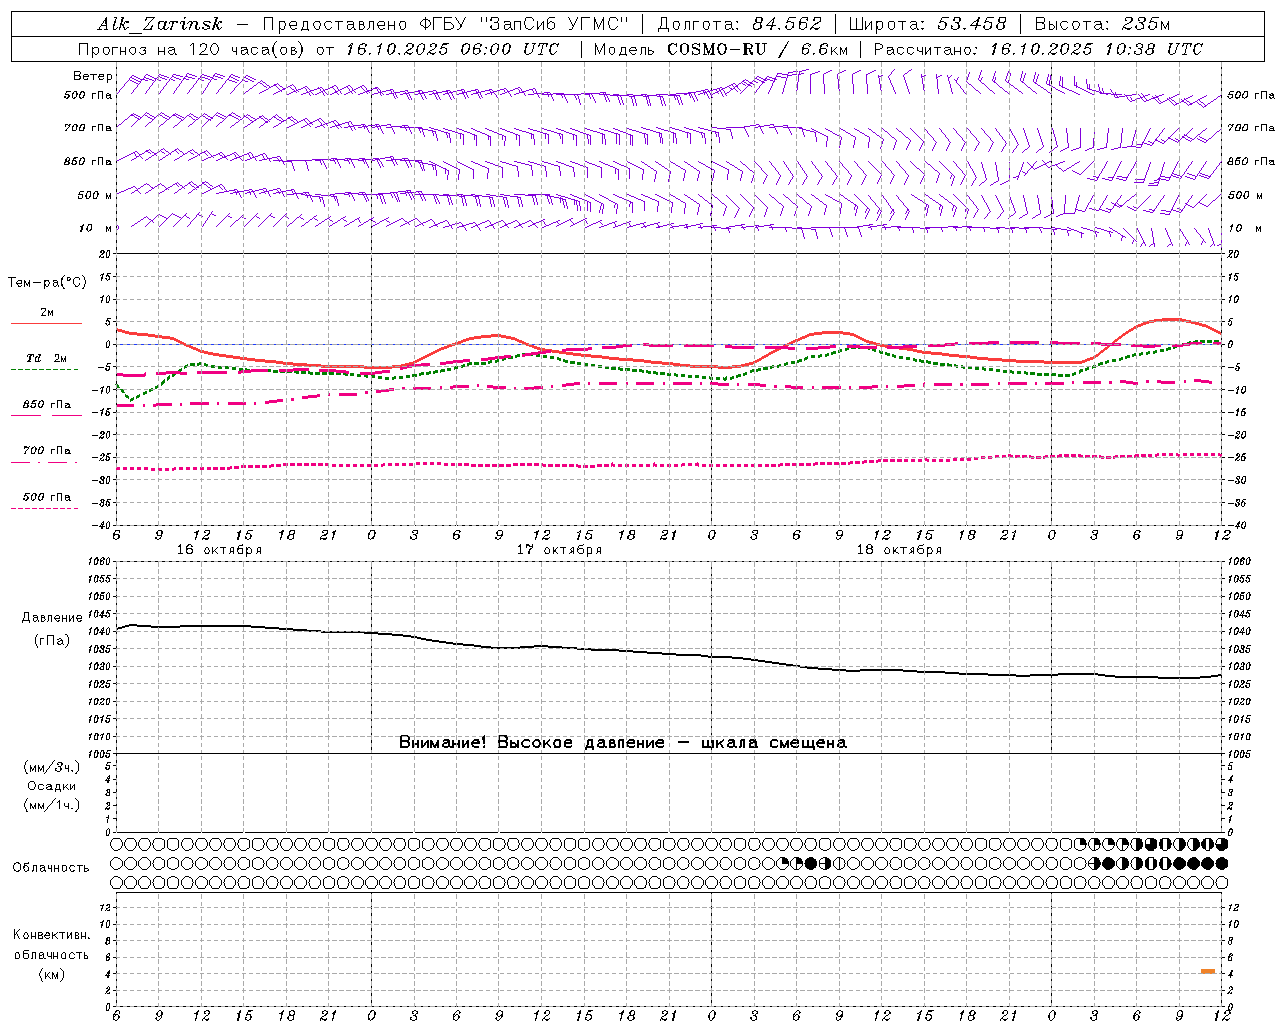Click the 17 октября date label

tap(559, 550)
